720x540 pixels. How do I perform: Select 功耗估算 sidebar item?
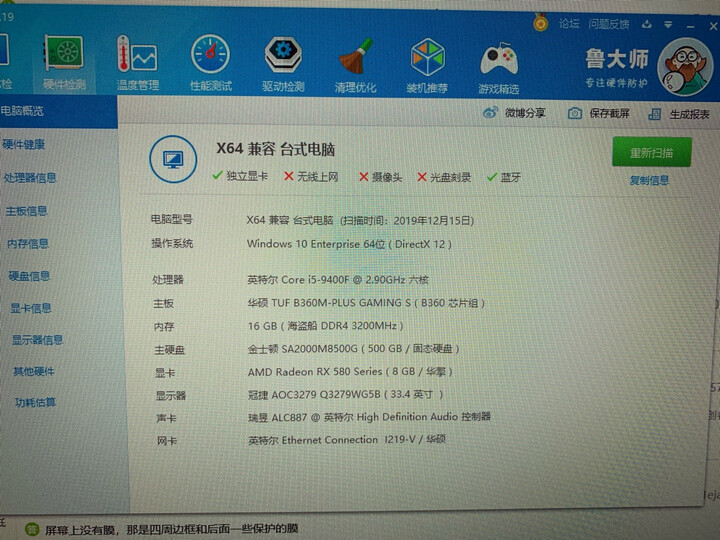35,403
